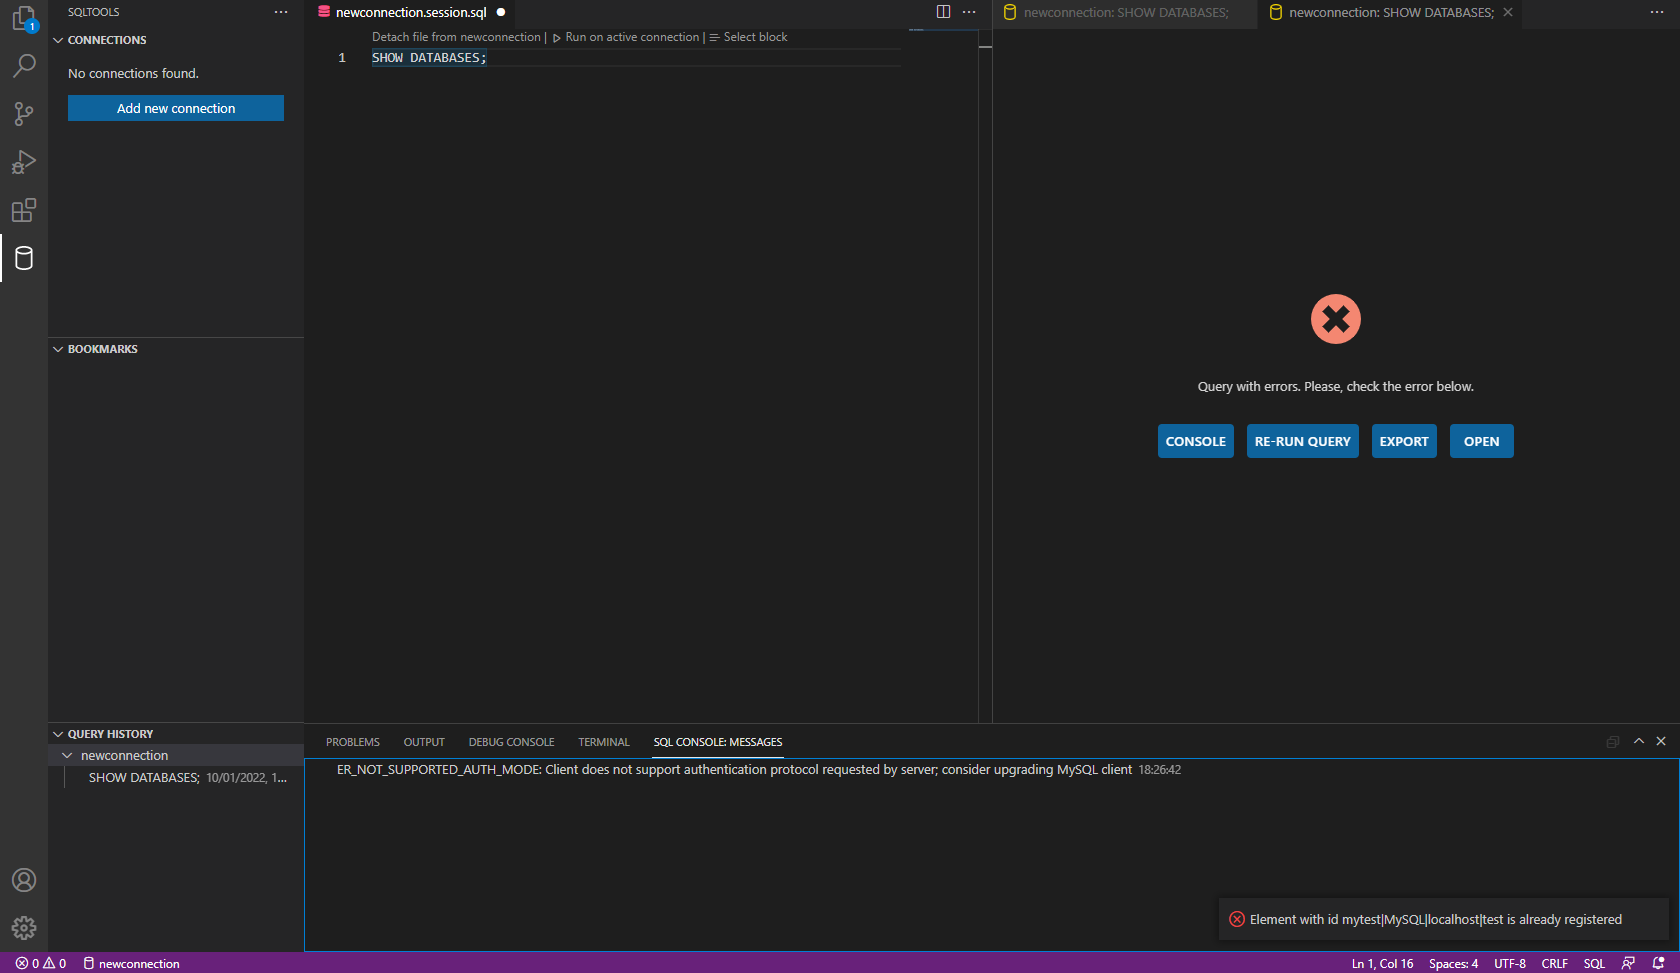The image size is (1680, 973).
Task: Click the 18:26:42 timestamp in SQL console
Action: click(x=1160, y=769)
